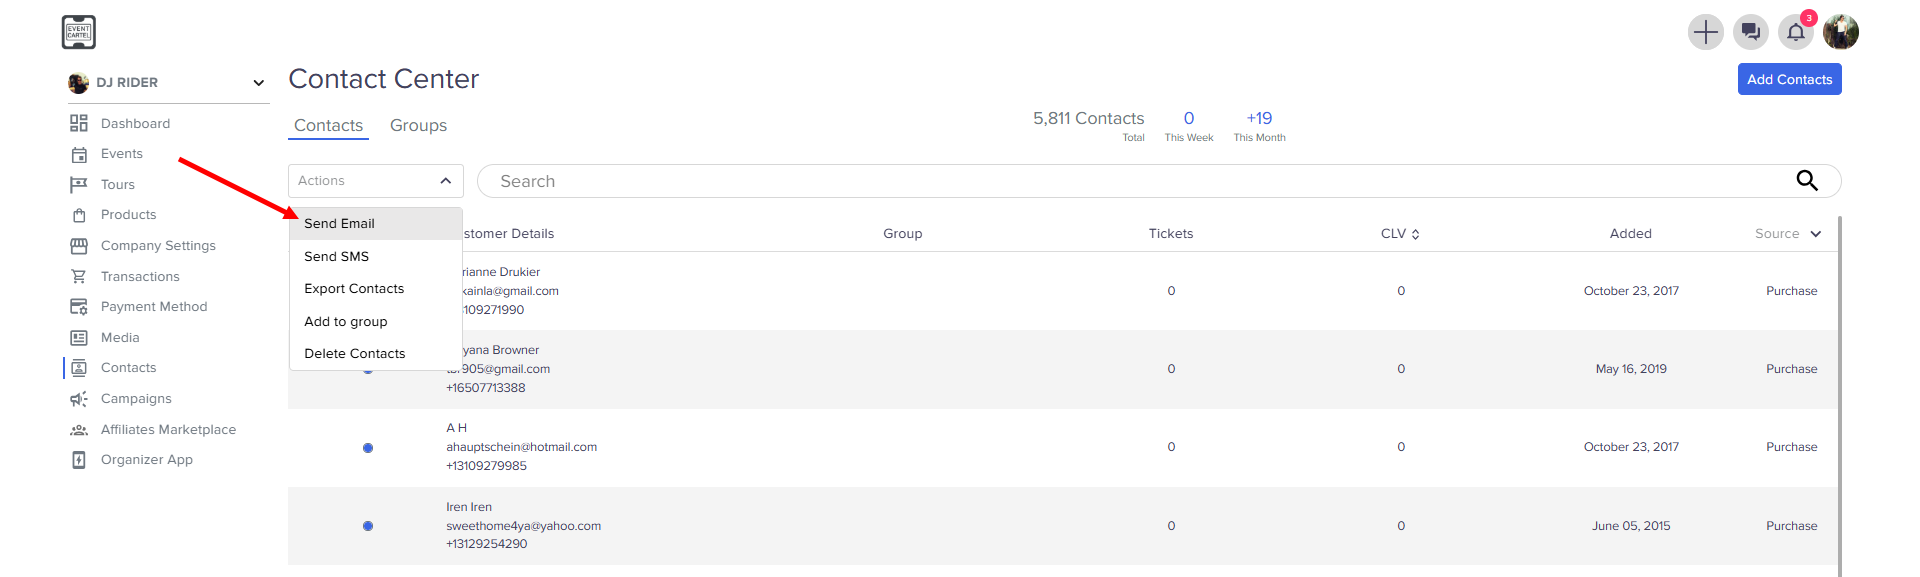Click phone number +16507713388
The width and height of the screenshot is (1920, 577).
485,388
